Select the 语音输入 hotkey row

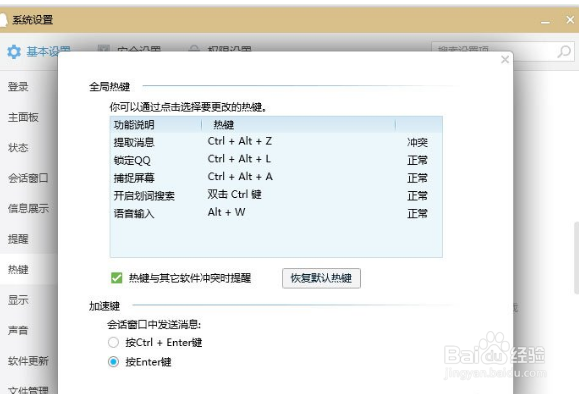coord(276,213)
